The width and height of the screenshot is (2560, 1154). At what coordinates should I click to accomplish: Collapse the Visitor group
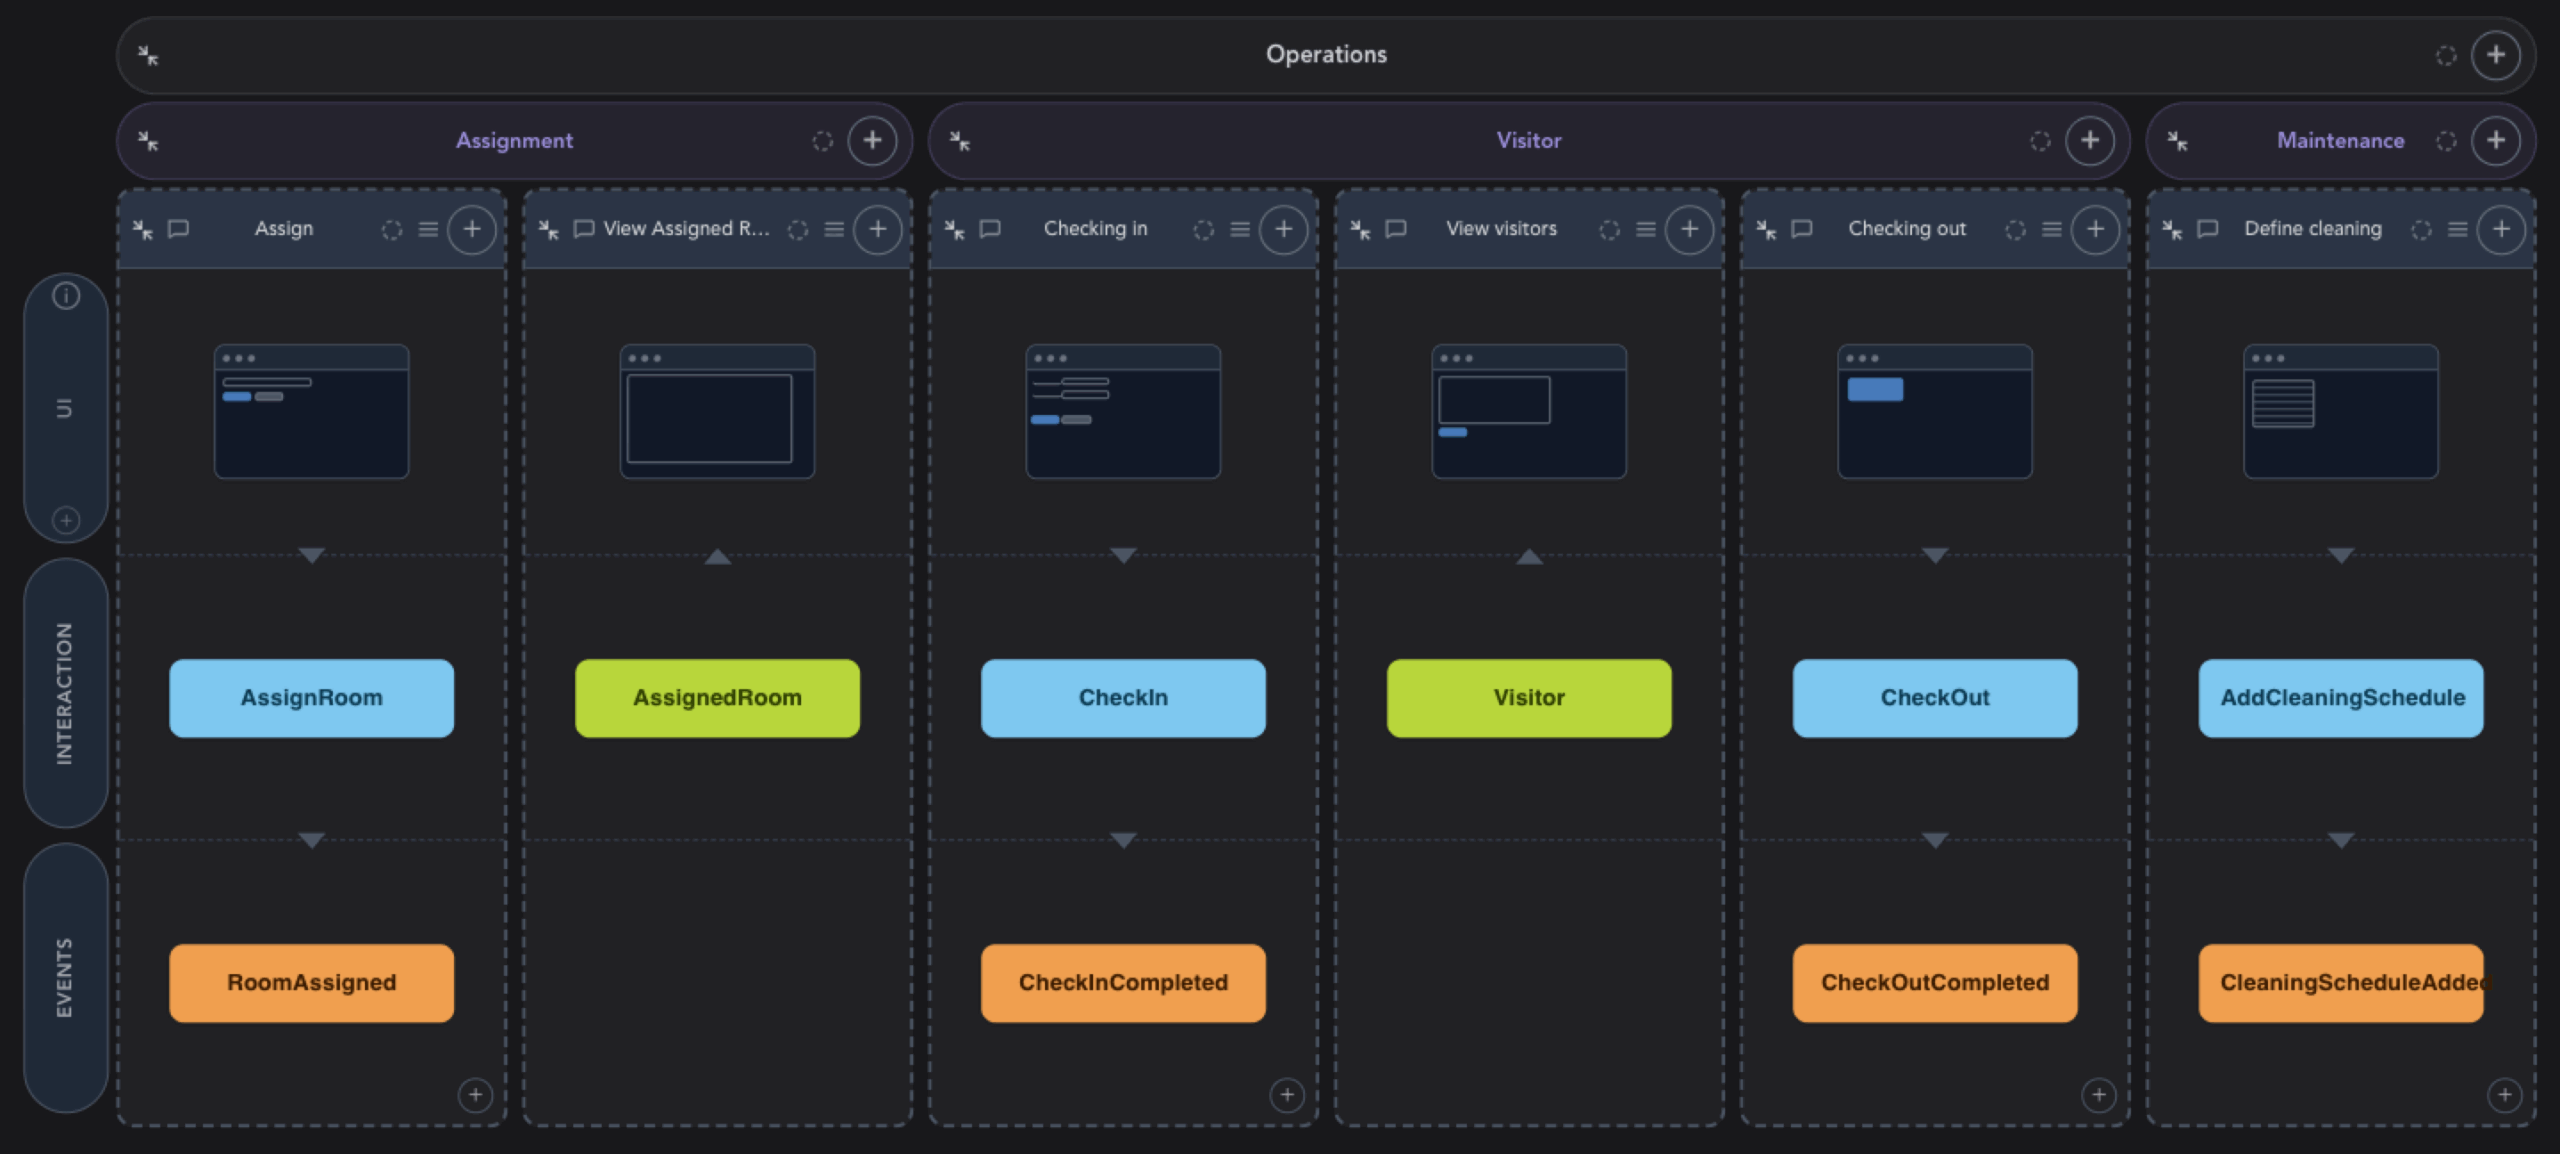[x=960, y=141]
